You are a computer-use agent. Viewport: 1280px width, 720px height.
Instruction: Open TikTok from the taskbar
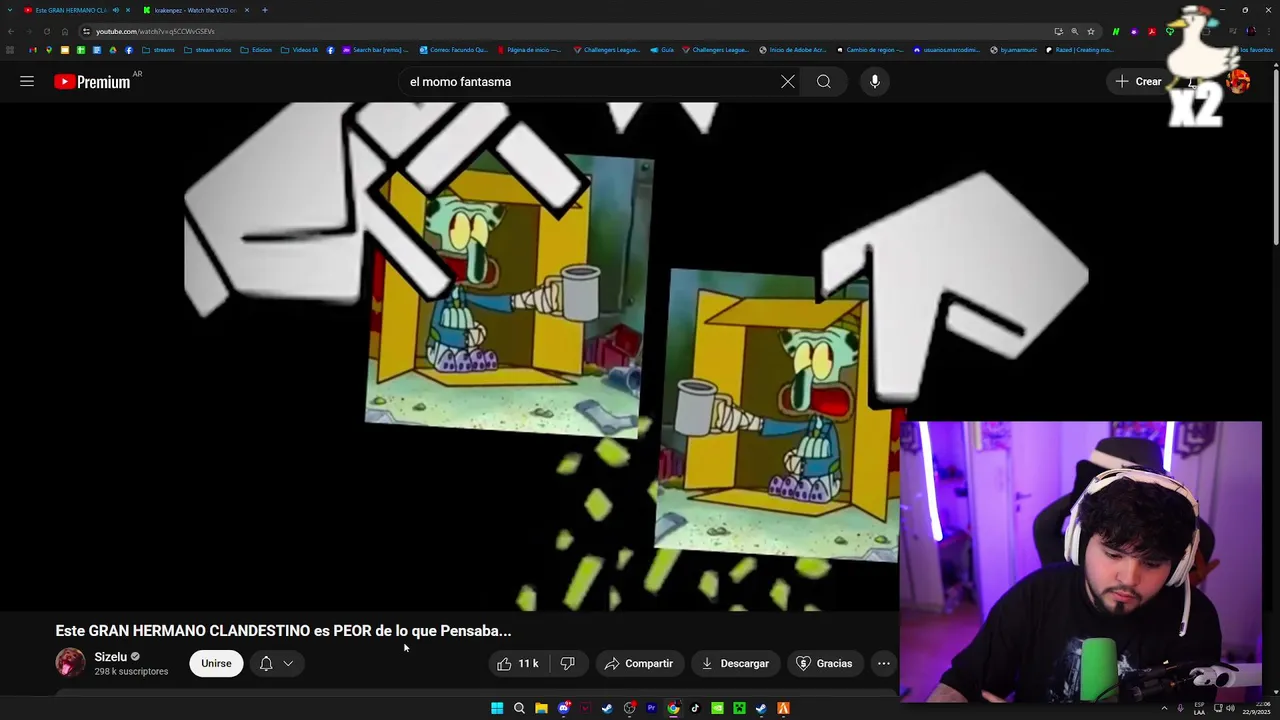695,708
